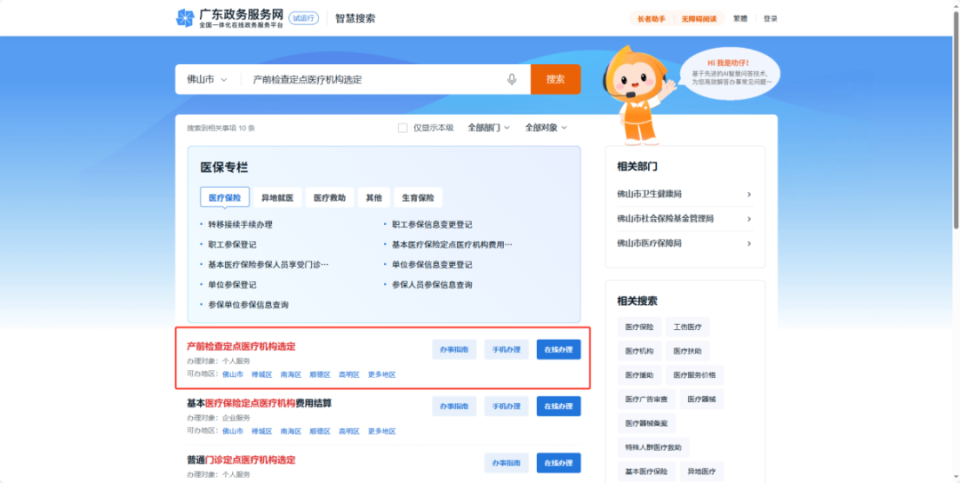This screenshot has height=483, width=960.
Task: Click the 工伤医疗 related search tag
Action: click(688, 327)
